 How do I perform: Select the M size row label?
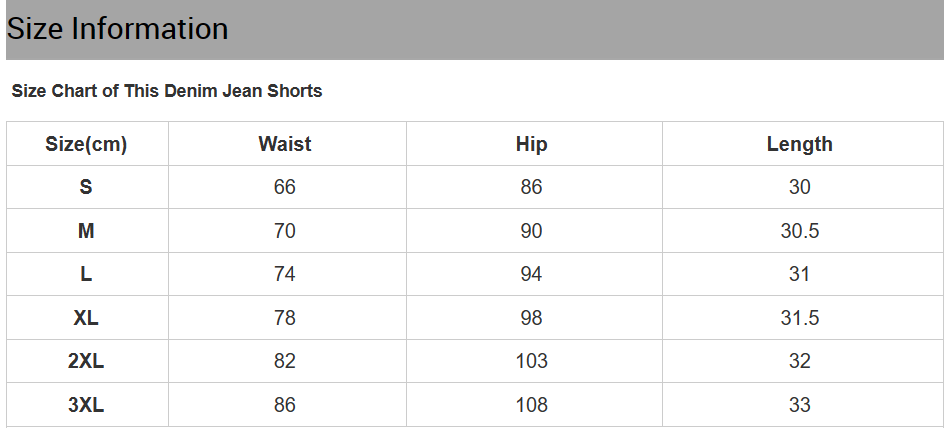(x=86, y=231)
